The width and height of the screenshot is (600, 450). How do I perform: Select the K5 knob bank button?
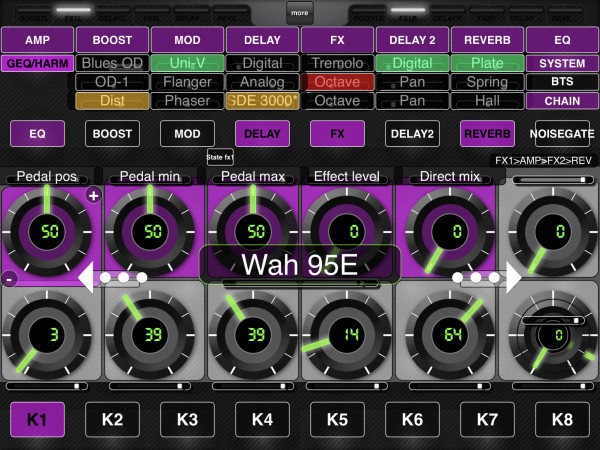(x=338, y=419)
